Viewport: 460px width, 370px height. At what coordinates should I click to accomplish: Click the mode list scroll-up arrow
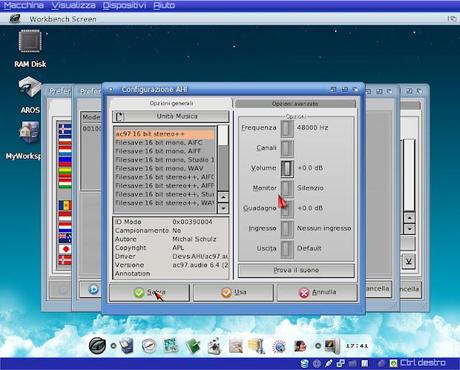tap(223, 197)
